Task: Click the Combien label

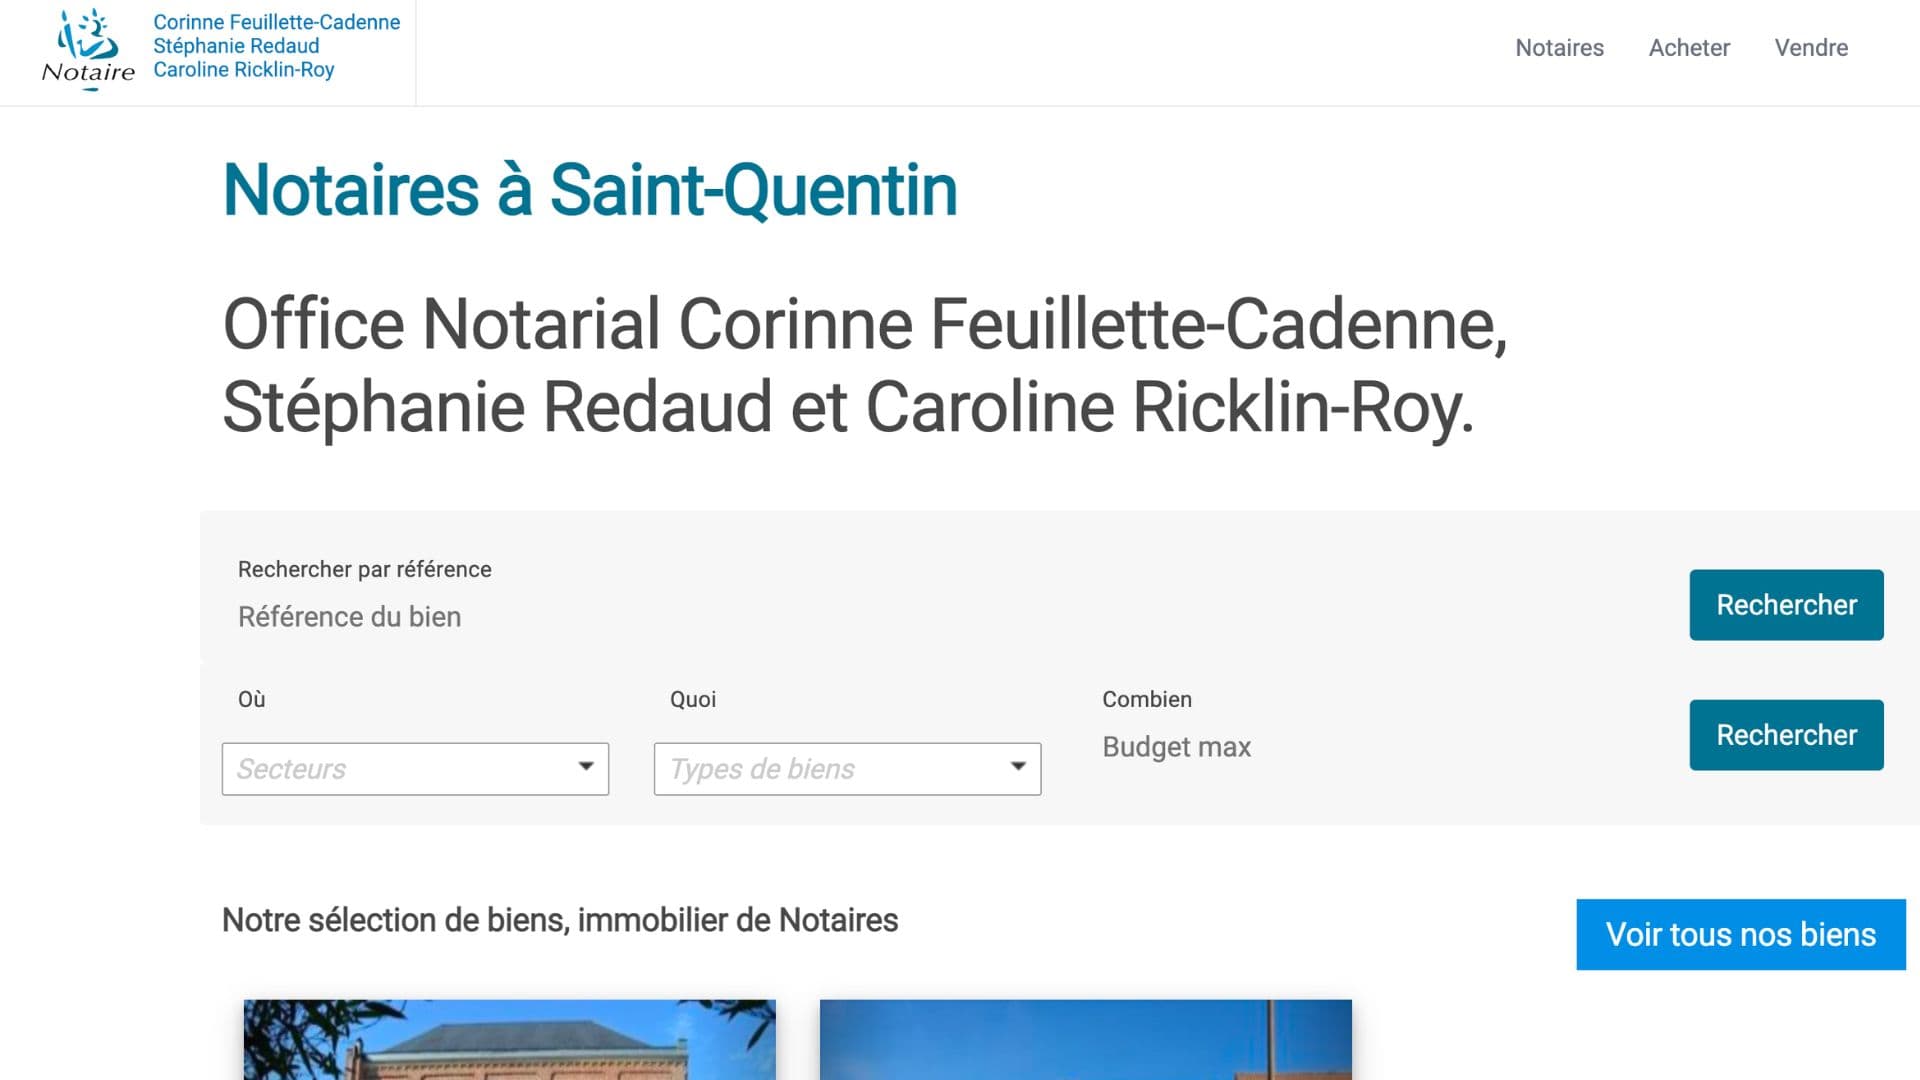Action: (x=1147, y=699)
